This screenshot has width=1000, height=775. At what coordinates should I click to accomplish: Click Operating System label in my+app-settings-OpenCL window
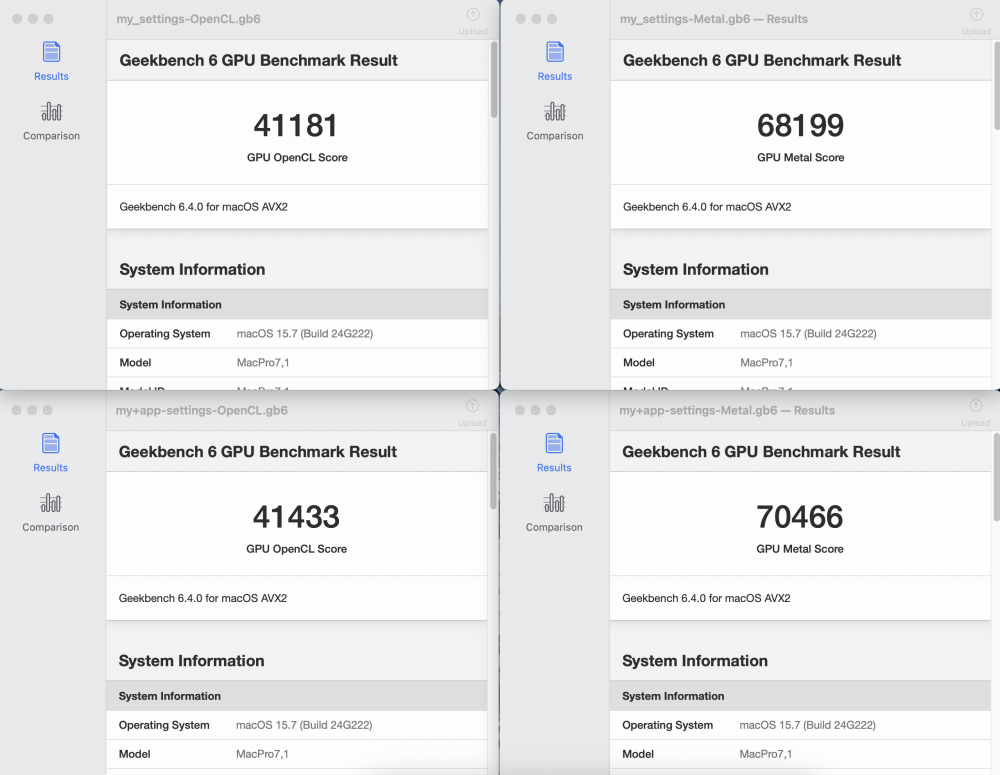tap(164, 725)
